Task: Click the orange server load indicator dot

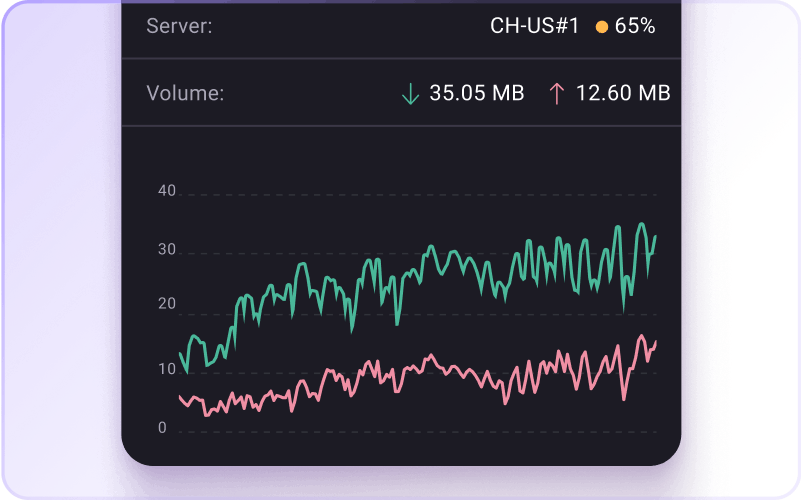Action: [x=602, y=27]
